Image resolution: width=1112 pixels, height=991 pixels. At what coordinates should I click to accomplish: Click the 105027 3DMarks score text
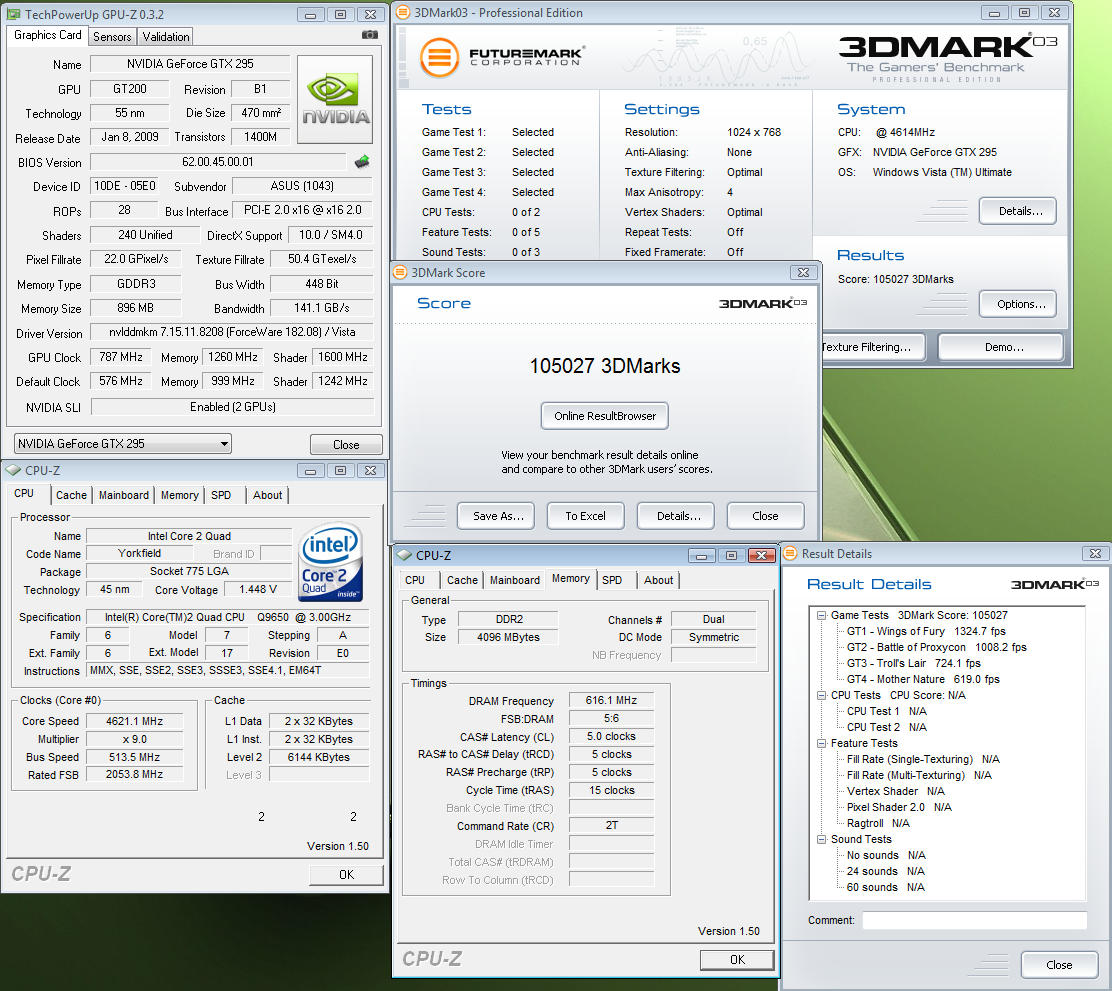click(x=605, y=366)
